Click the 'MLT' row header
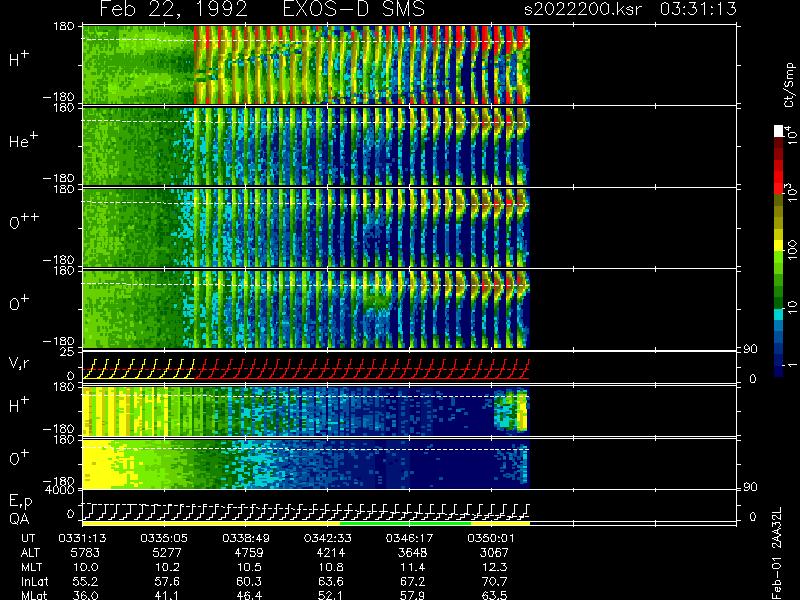Screen dimensions: 800x600 tap(32, 567)
